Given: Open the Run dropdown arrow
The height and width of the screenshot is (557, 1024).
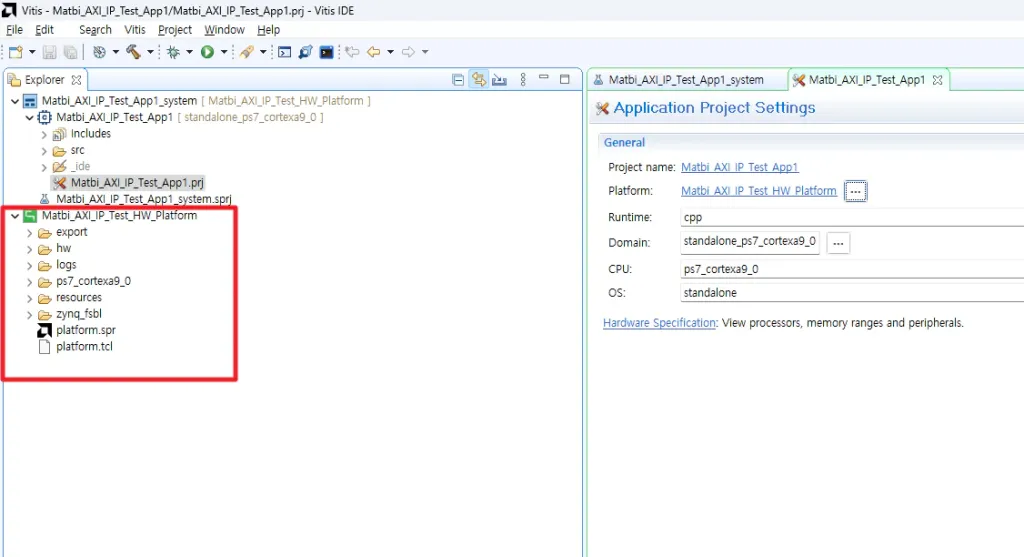Looking at the screenshot, I should [x=223, y=52].
